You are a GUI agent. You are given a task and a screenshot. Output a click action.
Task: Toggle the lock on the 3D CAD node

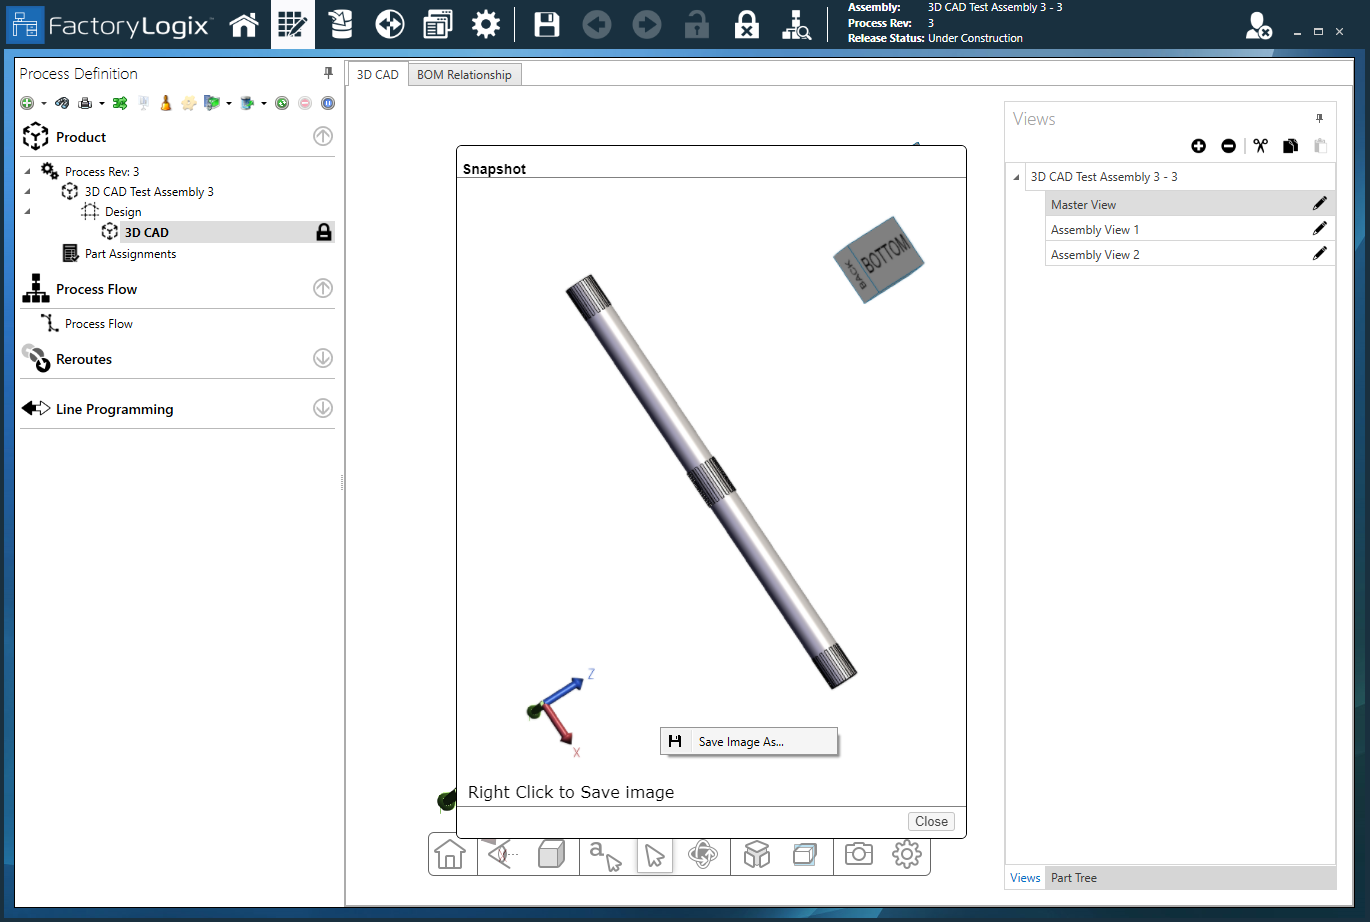pos(323,232)
